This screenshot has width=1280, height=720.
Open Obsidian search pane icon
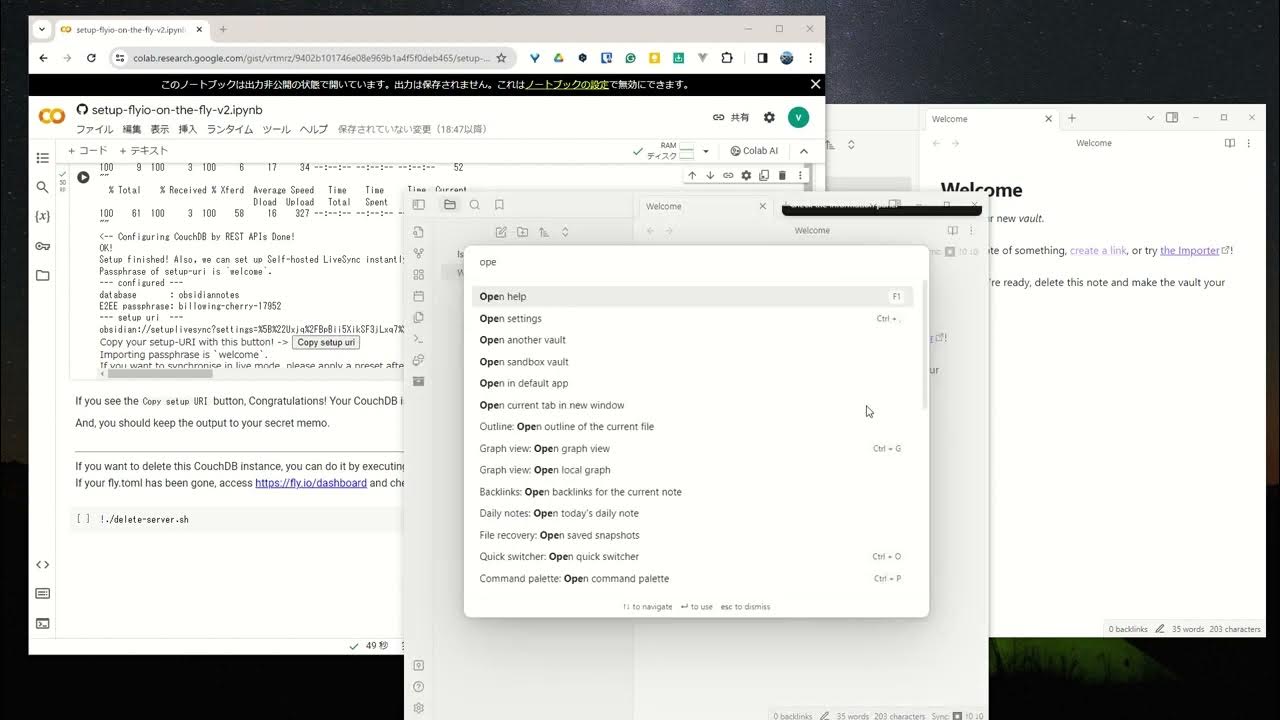point(475,205)
